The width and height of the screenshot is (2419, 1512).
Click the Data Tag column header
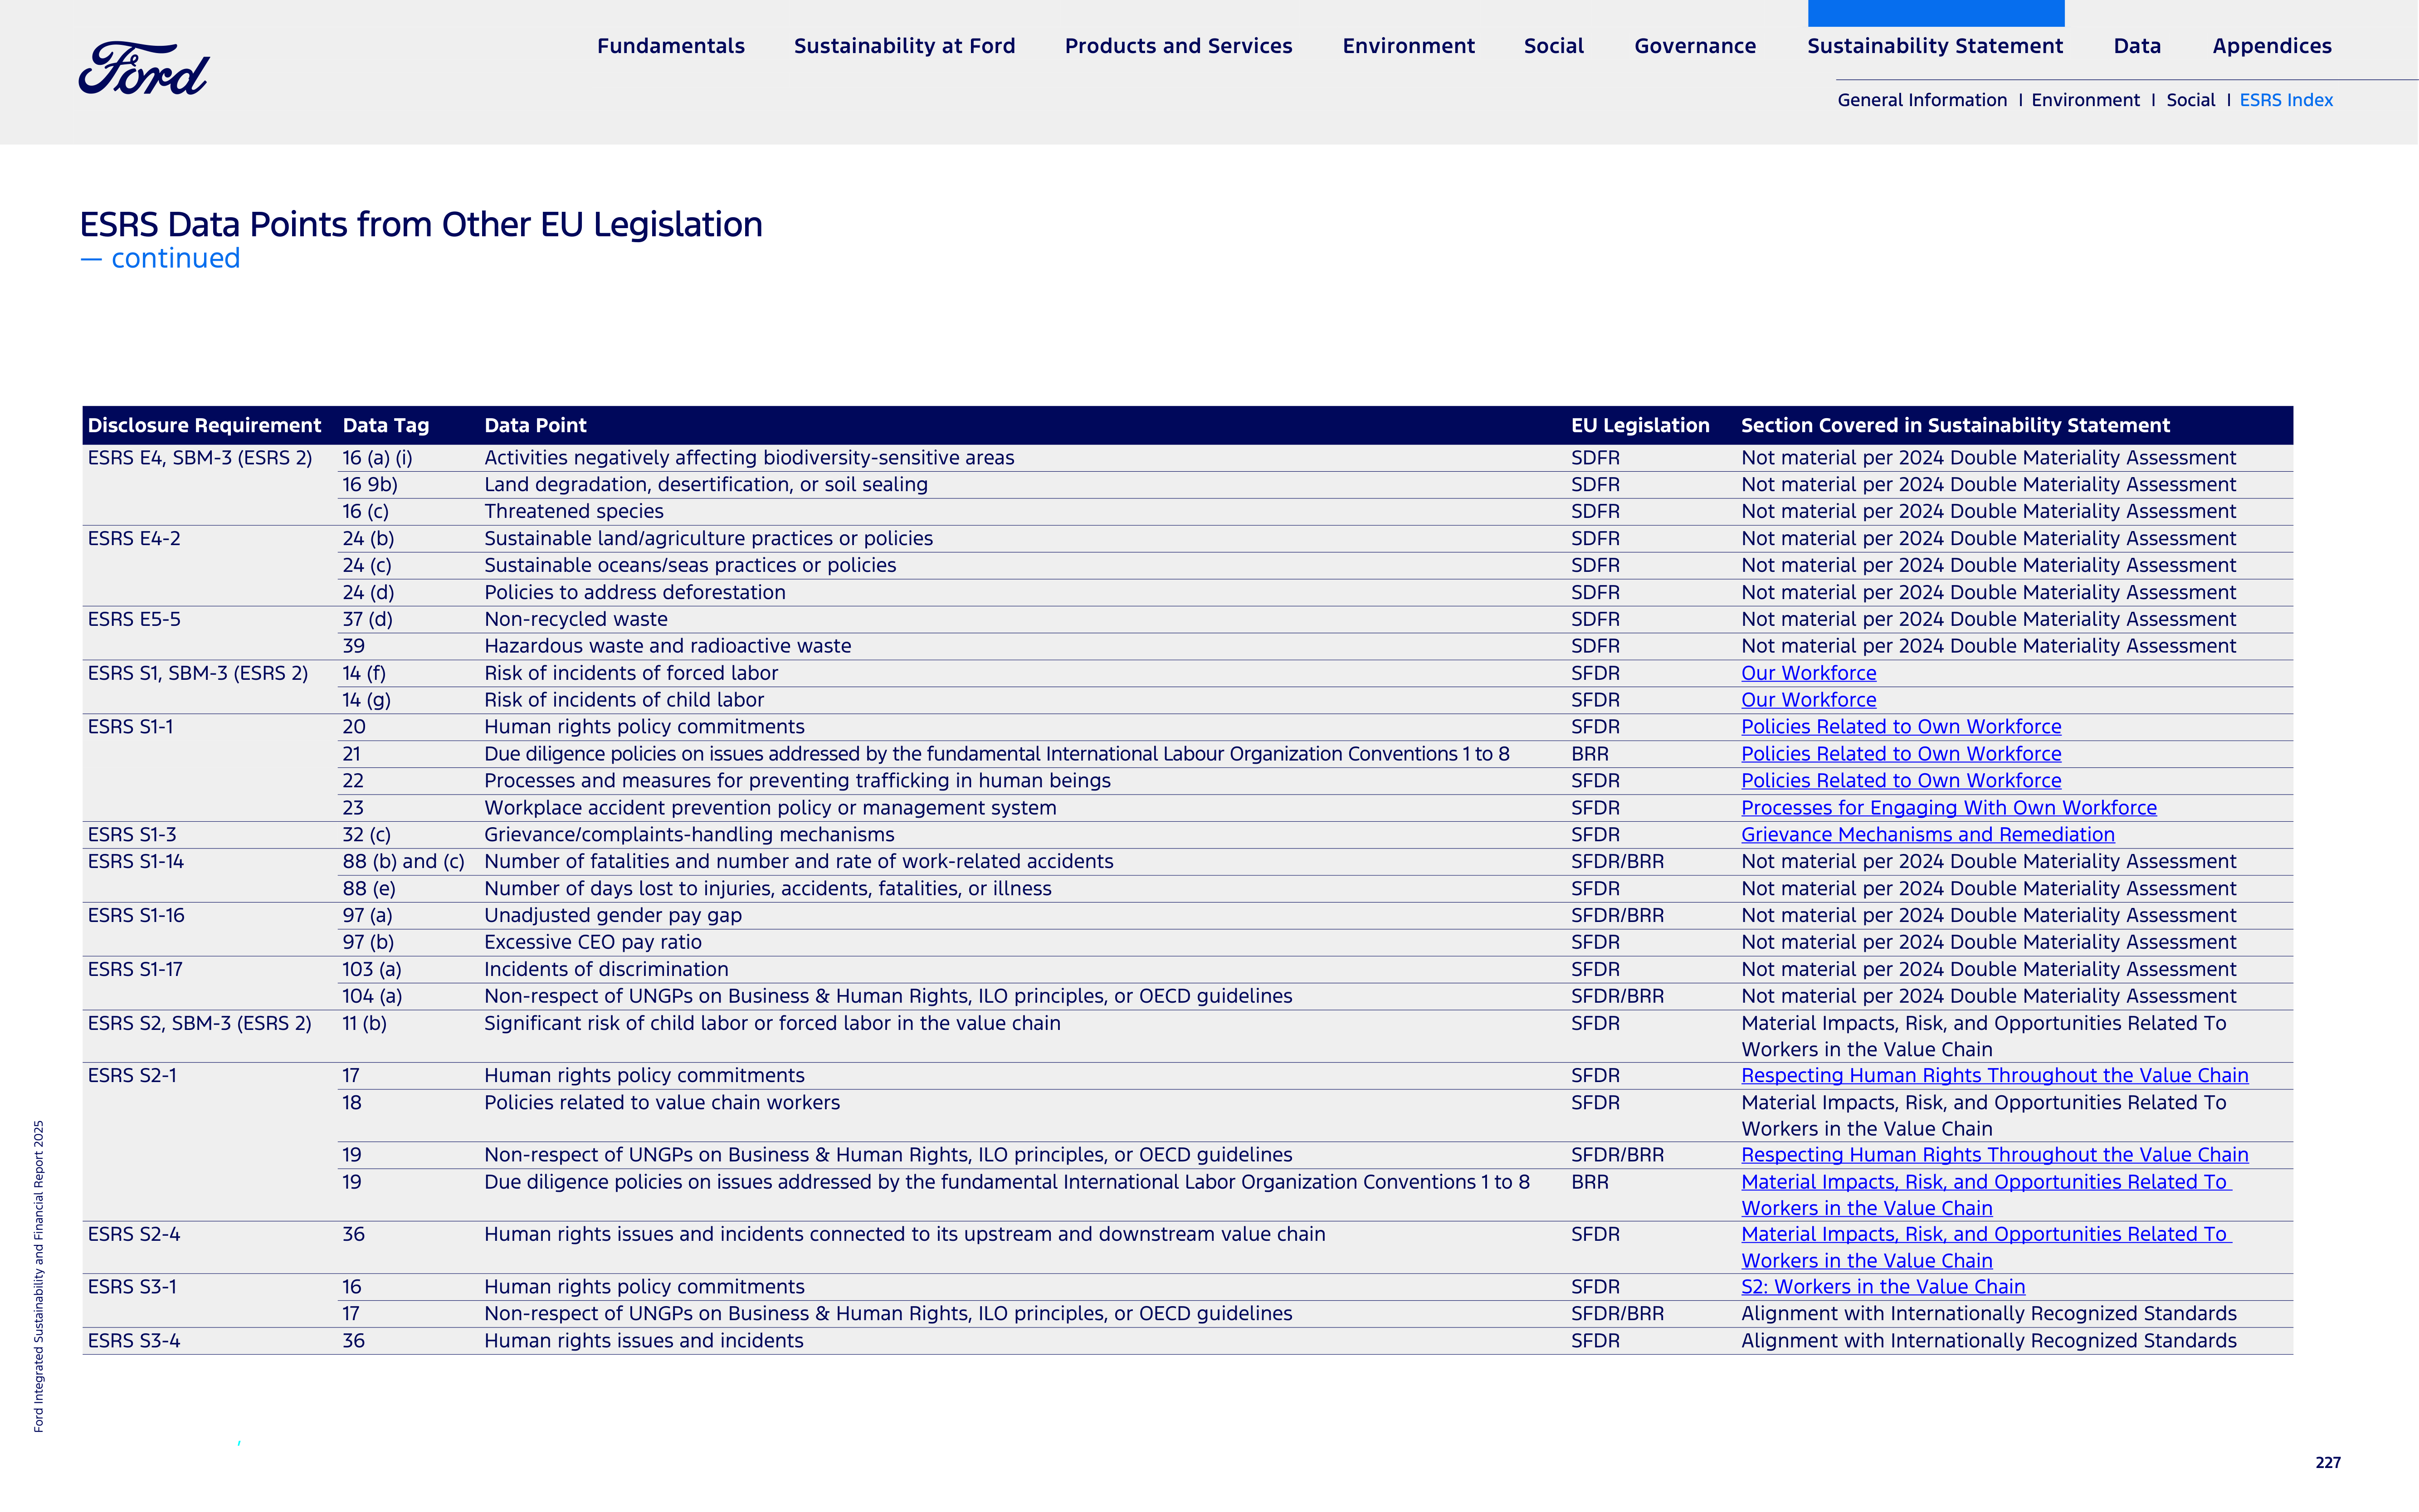[386, 425]
